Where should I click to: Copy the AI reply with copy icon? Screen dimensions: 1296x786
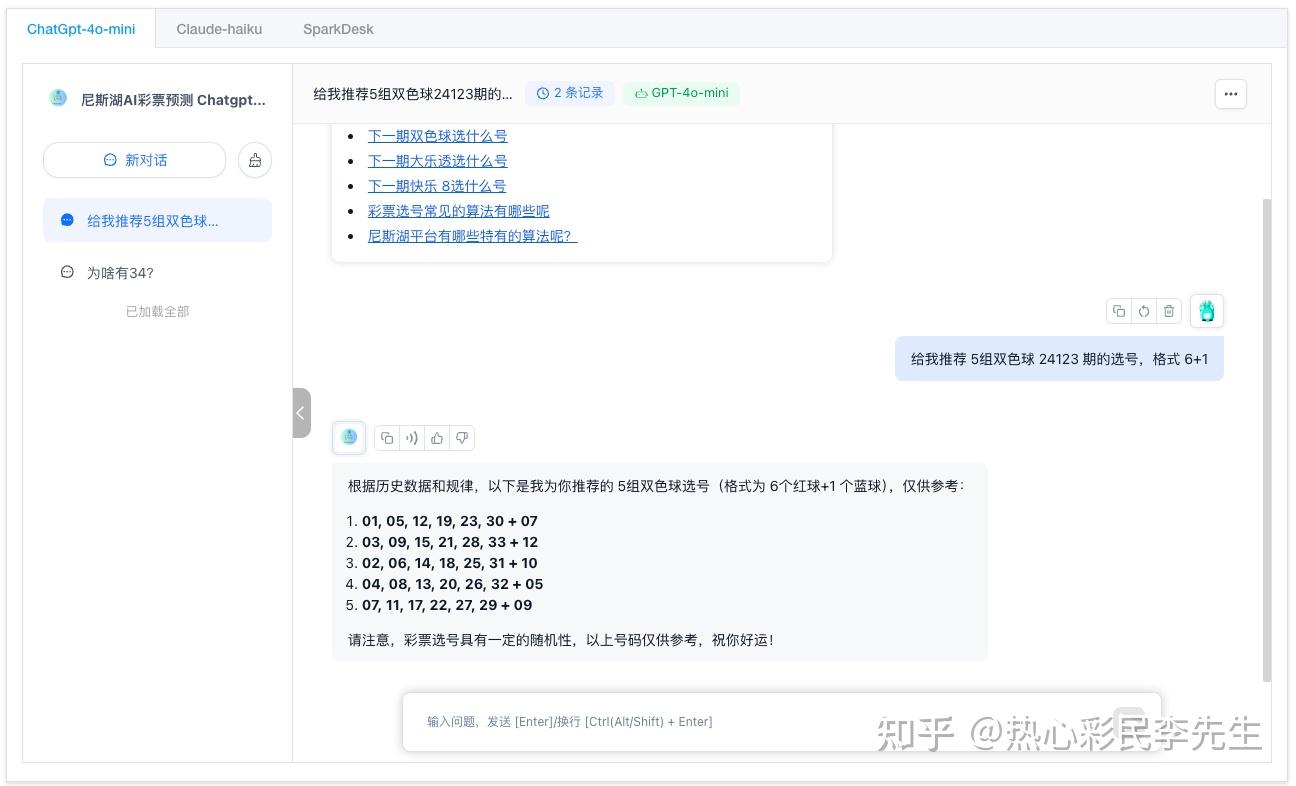click(387, 438)
